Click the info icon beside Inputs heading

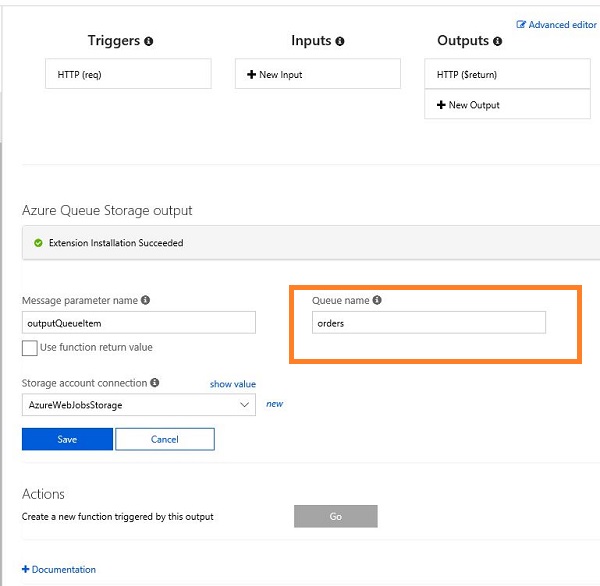pyautogui.click(x=339, y=41)
